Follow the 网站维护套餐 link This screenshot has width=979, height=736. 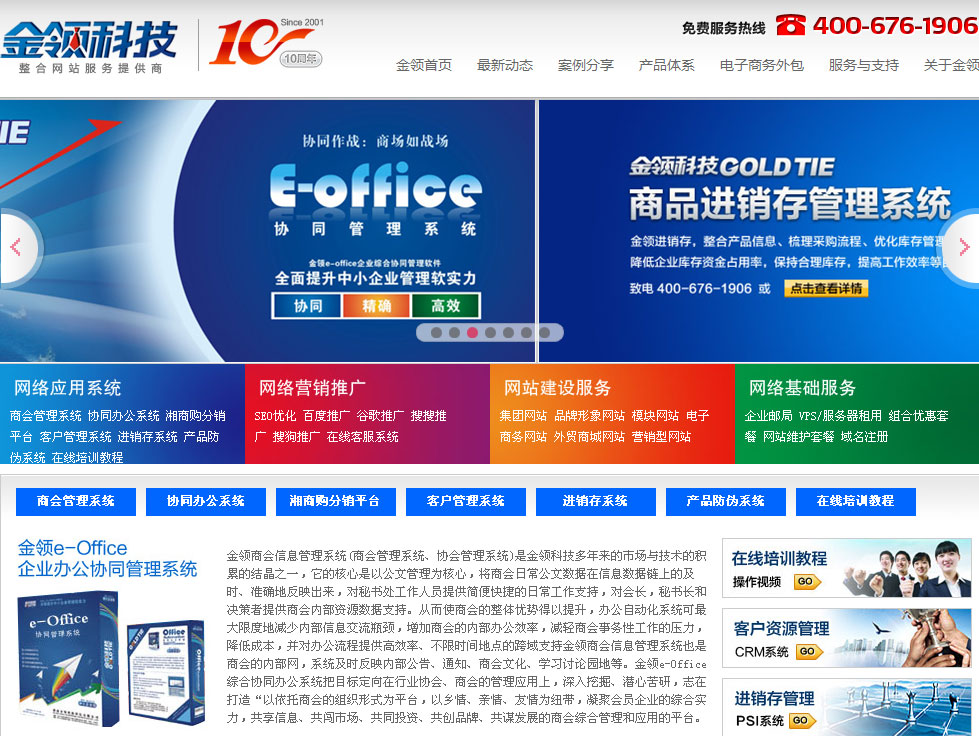[799, 437]
